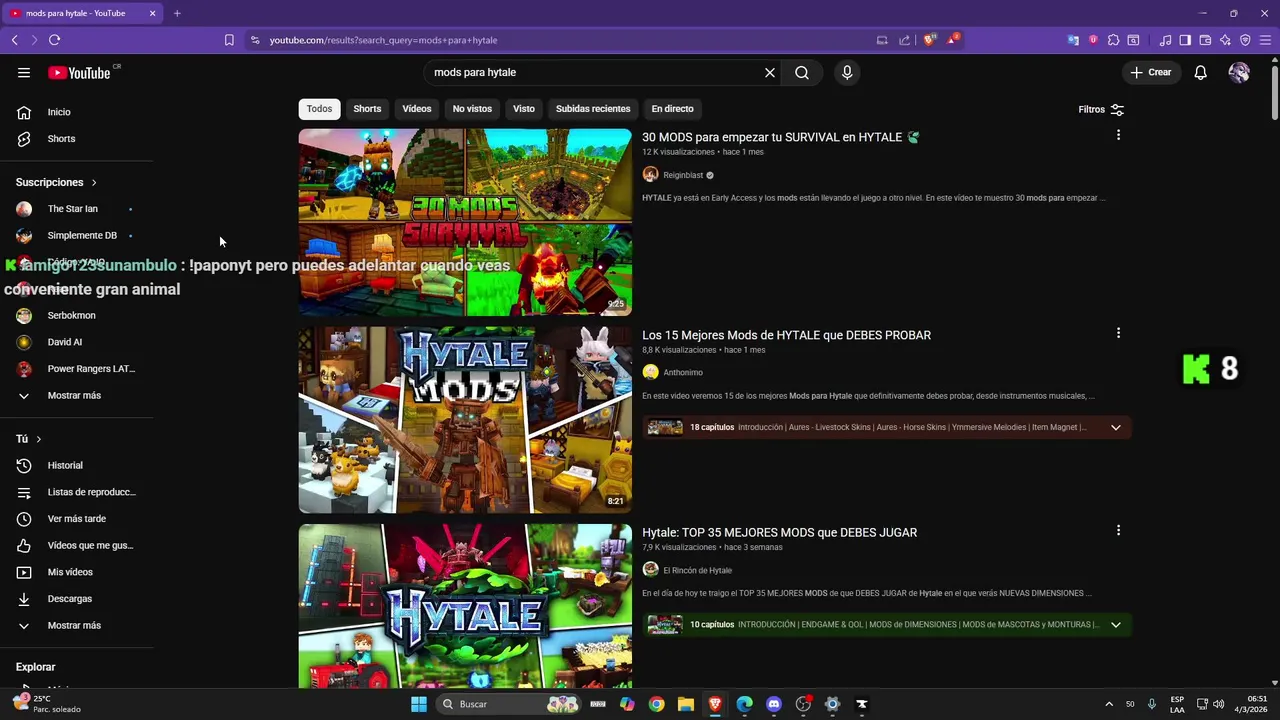Open options menu for TOP 35 video

tap(1118, 530)
